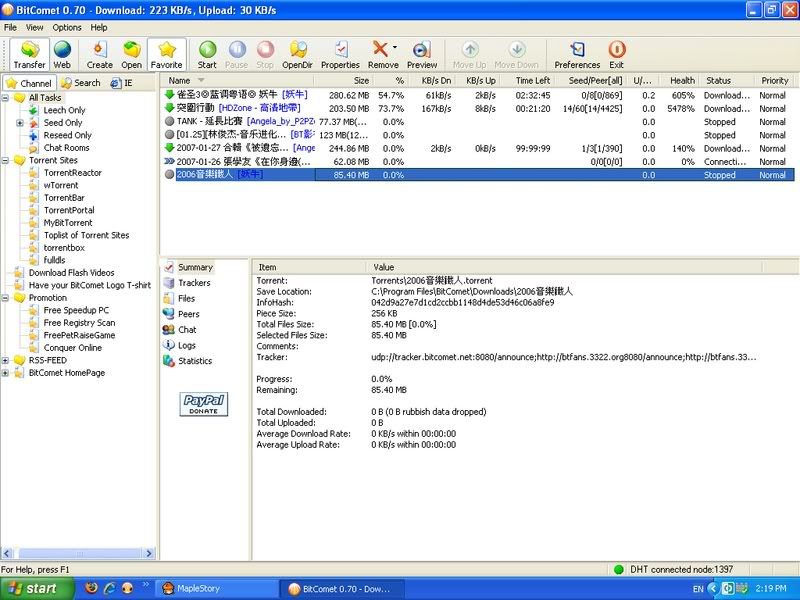Image resolution: width=800 pixels, height=600 pixels.
Task: Expand the Seed Only tree node
Action: pos(20,123)
